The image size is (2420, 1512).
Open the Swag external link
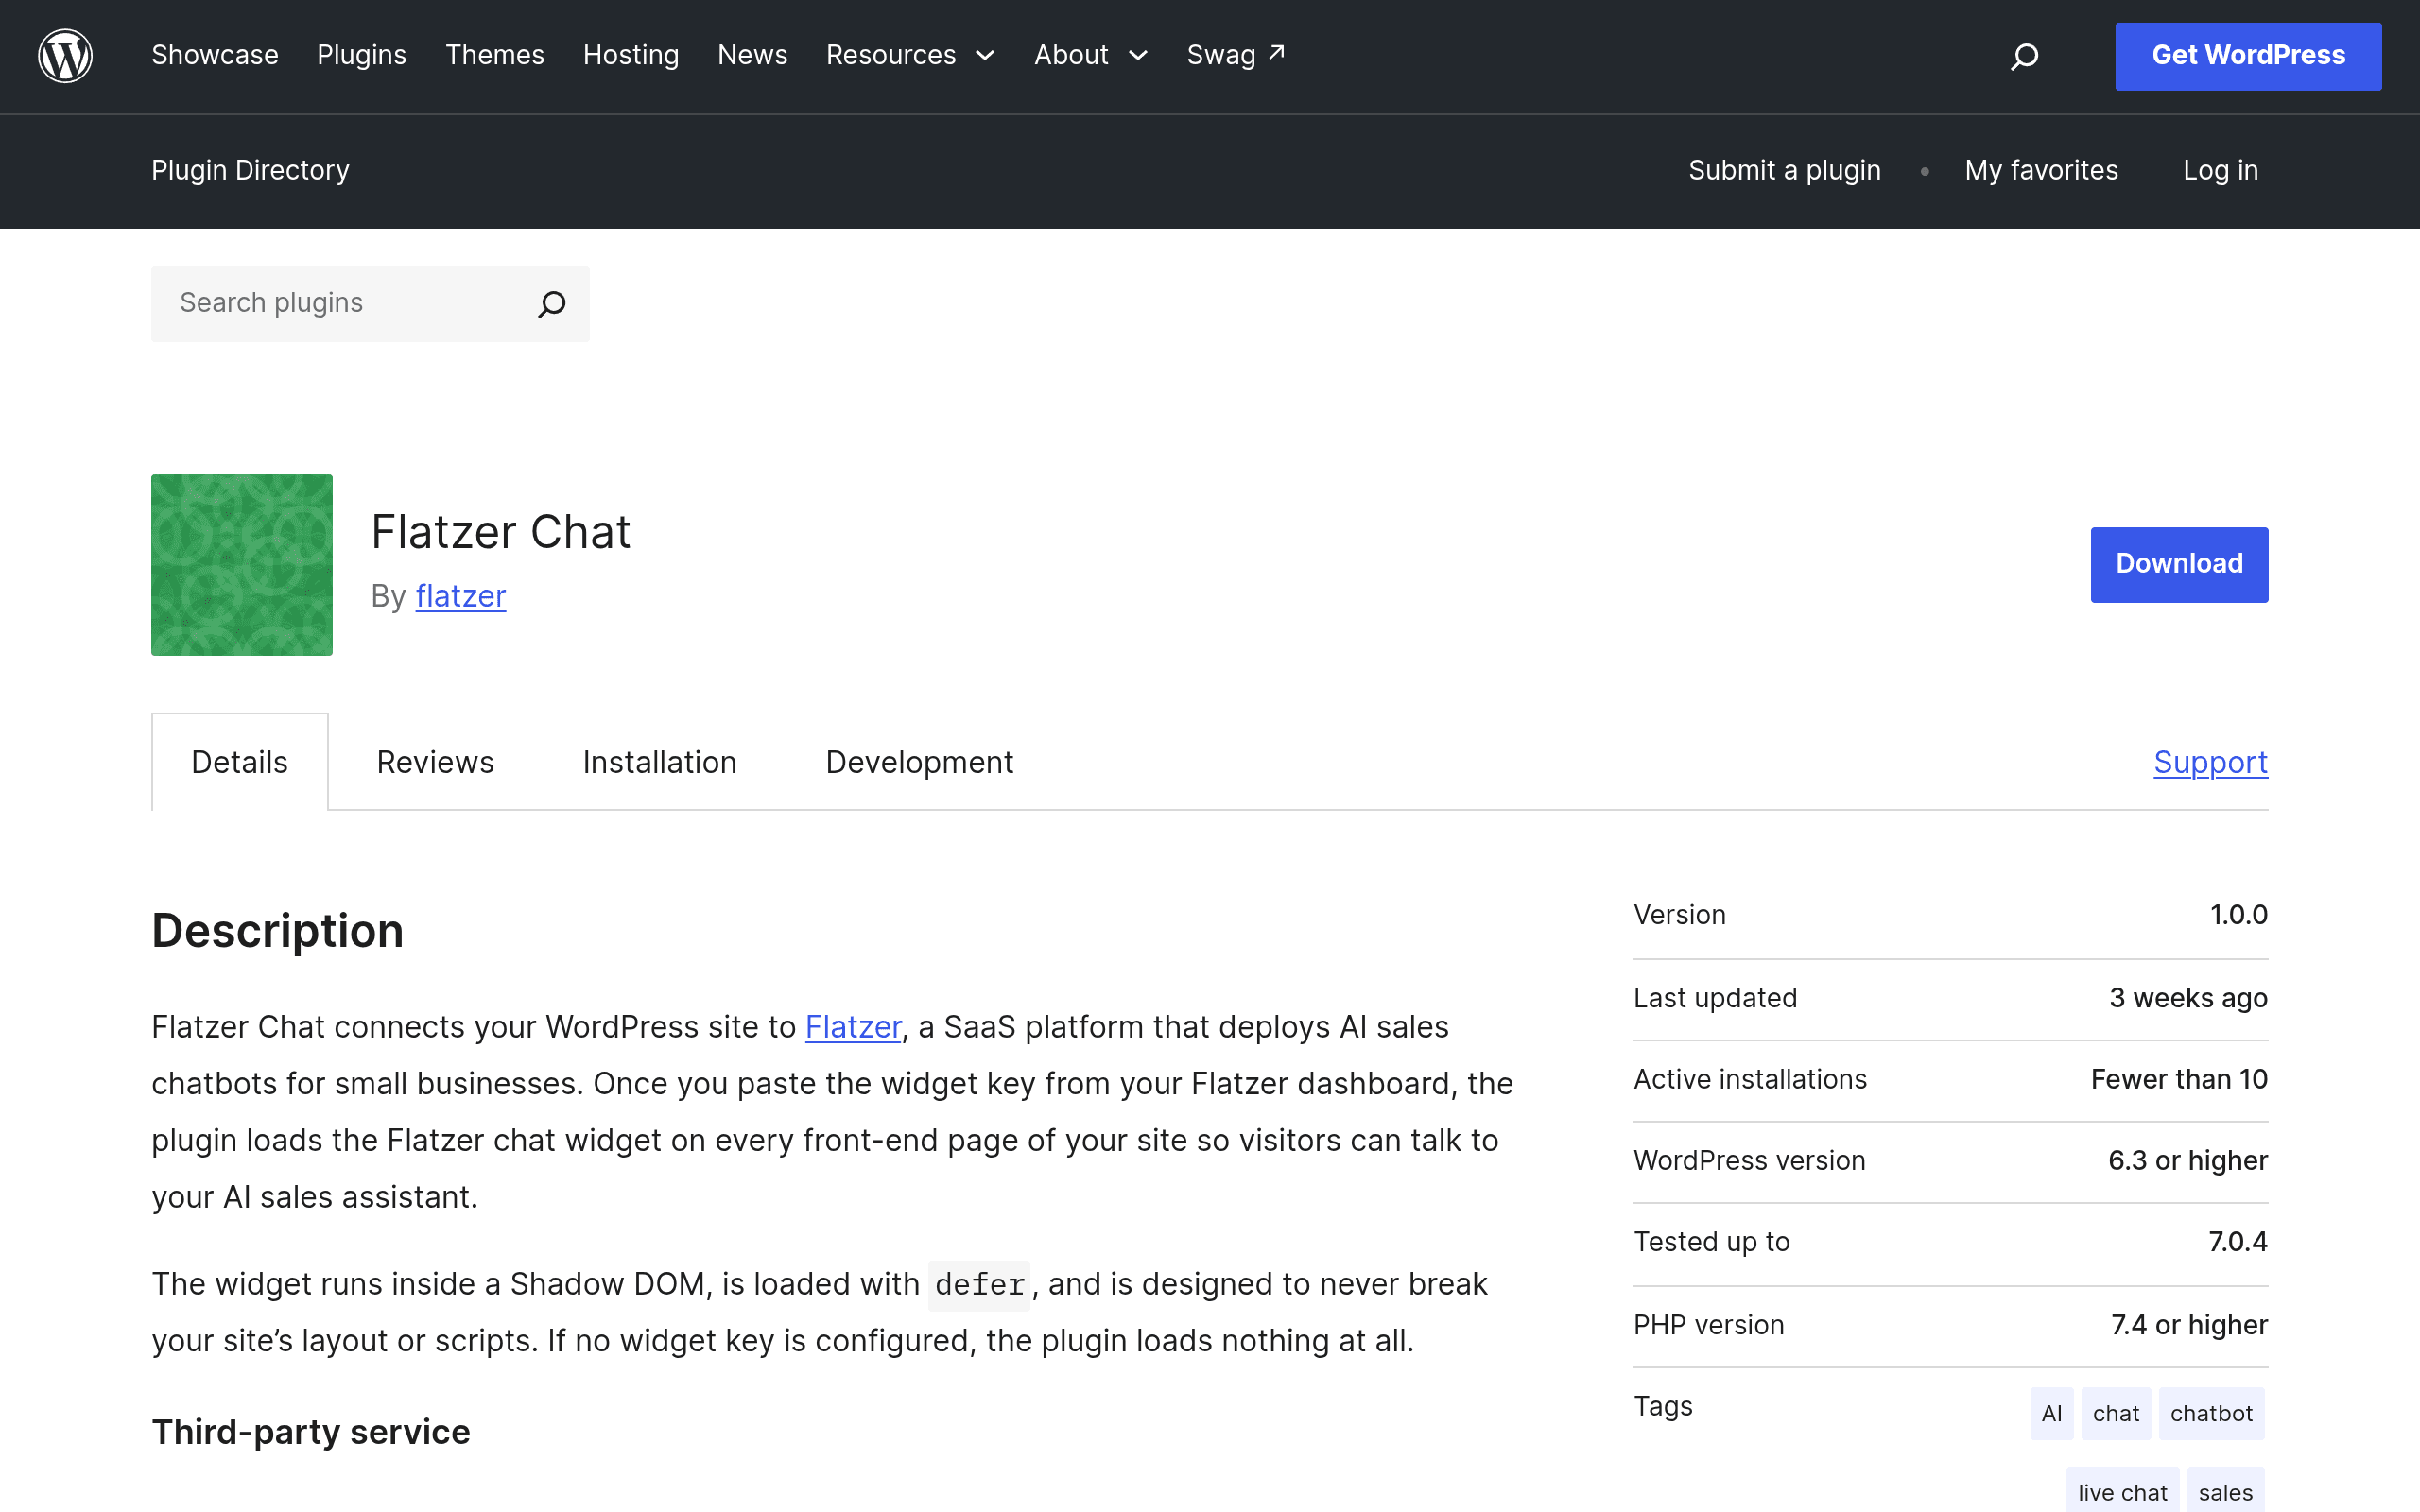(x=1236, y=55)
